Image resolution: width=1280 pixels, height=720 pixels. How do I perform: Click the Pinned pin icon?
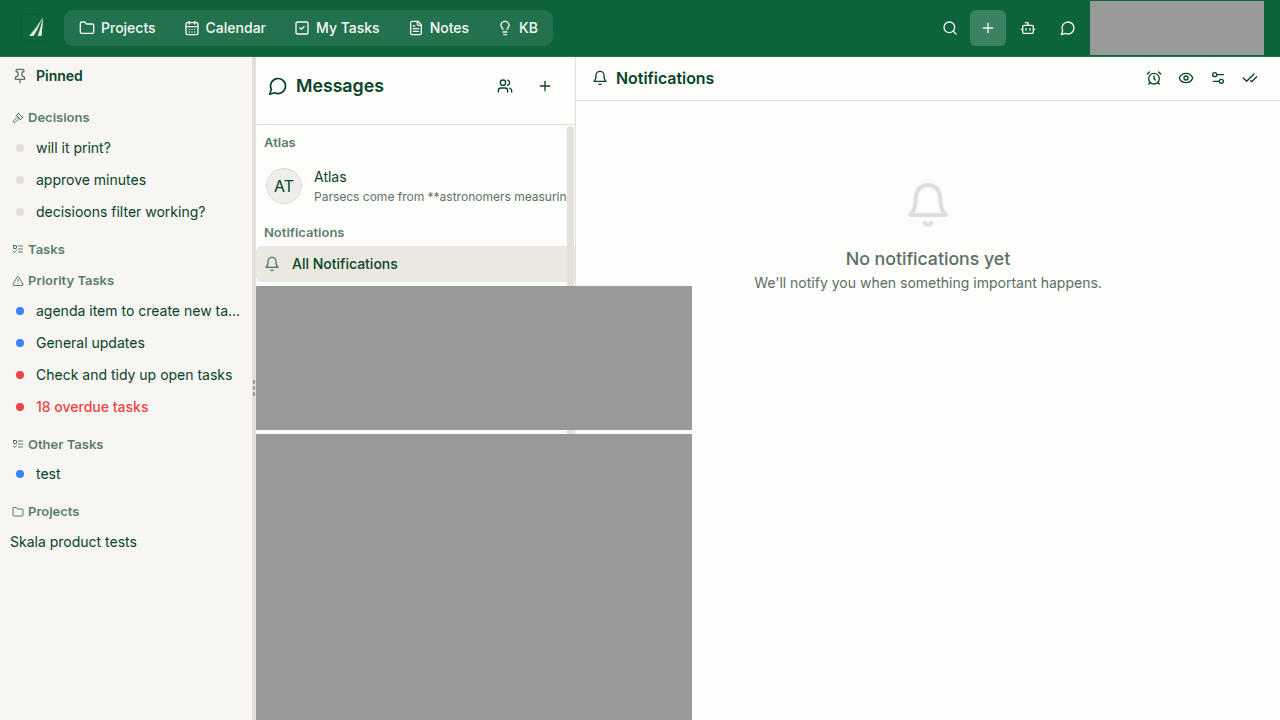coord(19,76)
